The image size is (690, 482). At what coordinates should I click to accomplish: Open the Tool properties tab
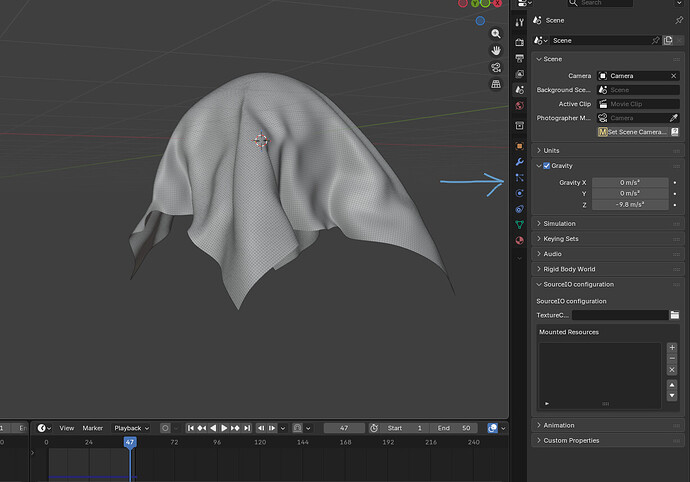click(520, 22)
